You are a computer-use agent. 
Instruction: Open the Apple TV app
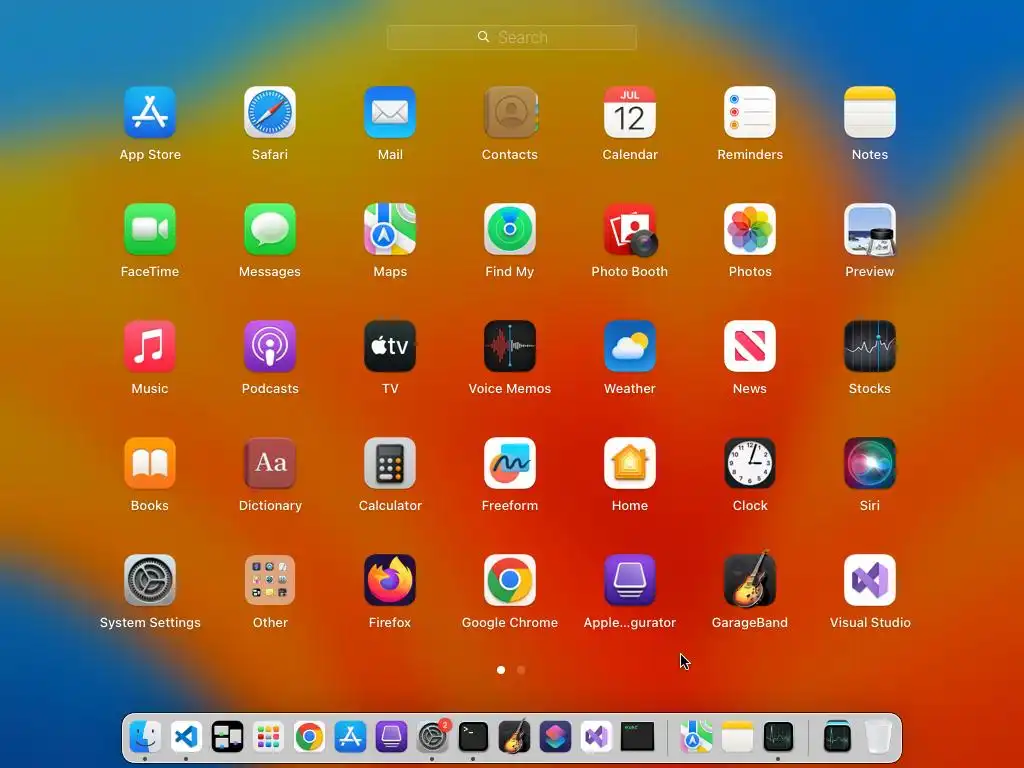(x=390, y=346)
